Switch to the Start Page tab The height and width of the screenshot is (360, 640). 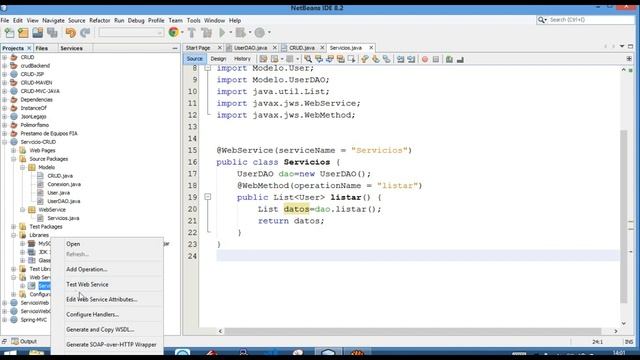click(x=198, y=48)
